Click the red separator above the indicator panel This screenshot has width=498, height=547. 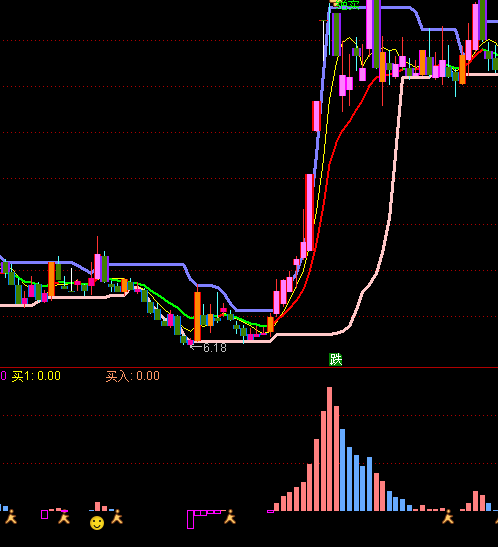pyautogui.click(x=249, y=367)
